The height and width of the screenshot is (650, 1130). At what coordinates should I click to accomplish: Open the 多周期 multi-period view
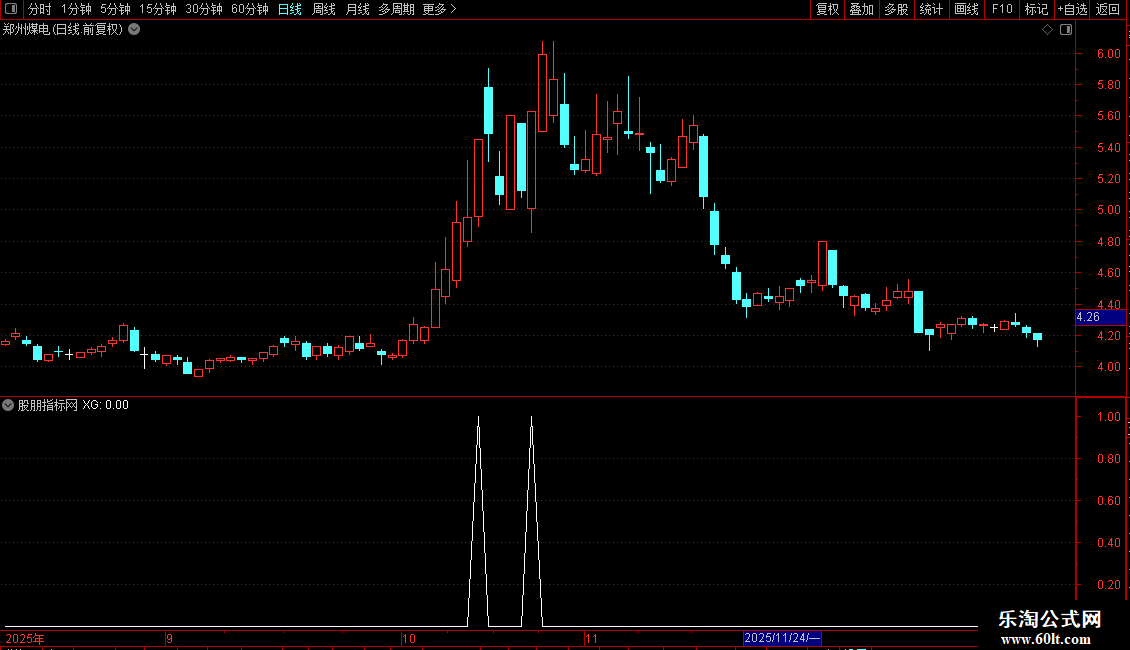396,9
